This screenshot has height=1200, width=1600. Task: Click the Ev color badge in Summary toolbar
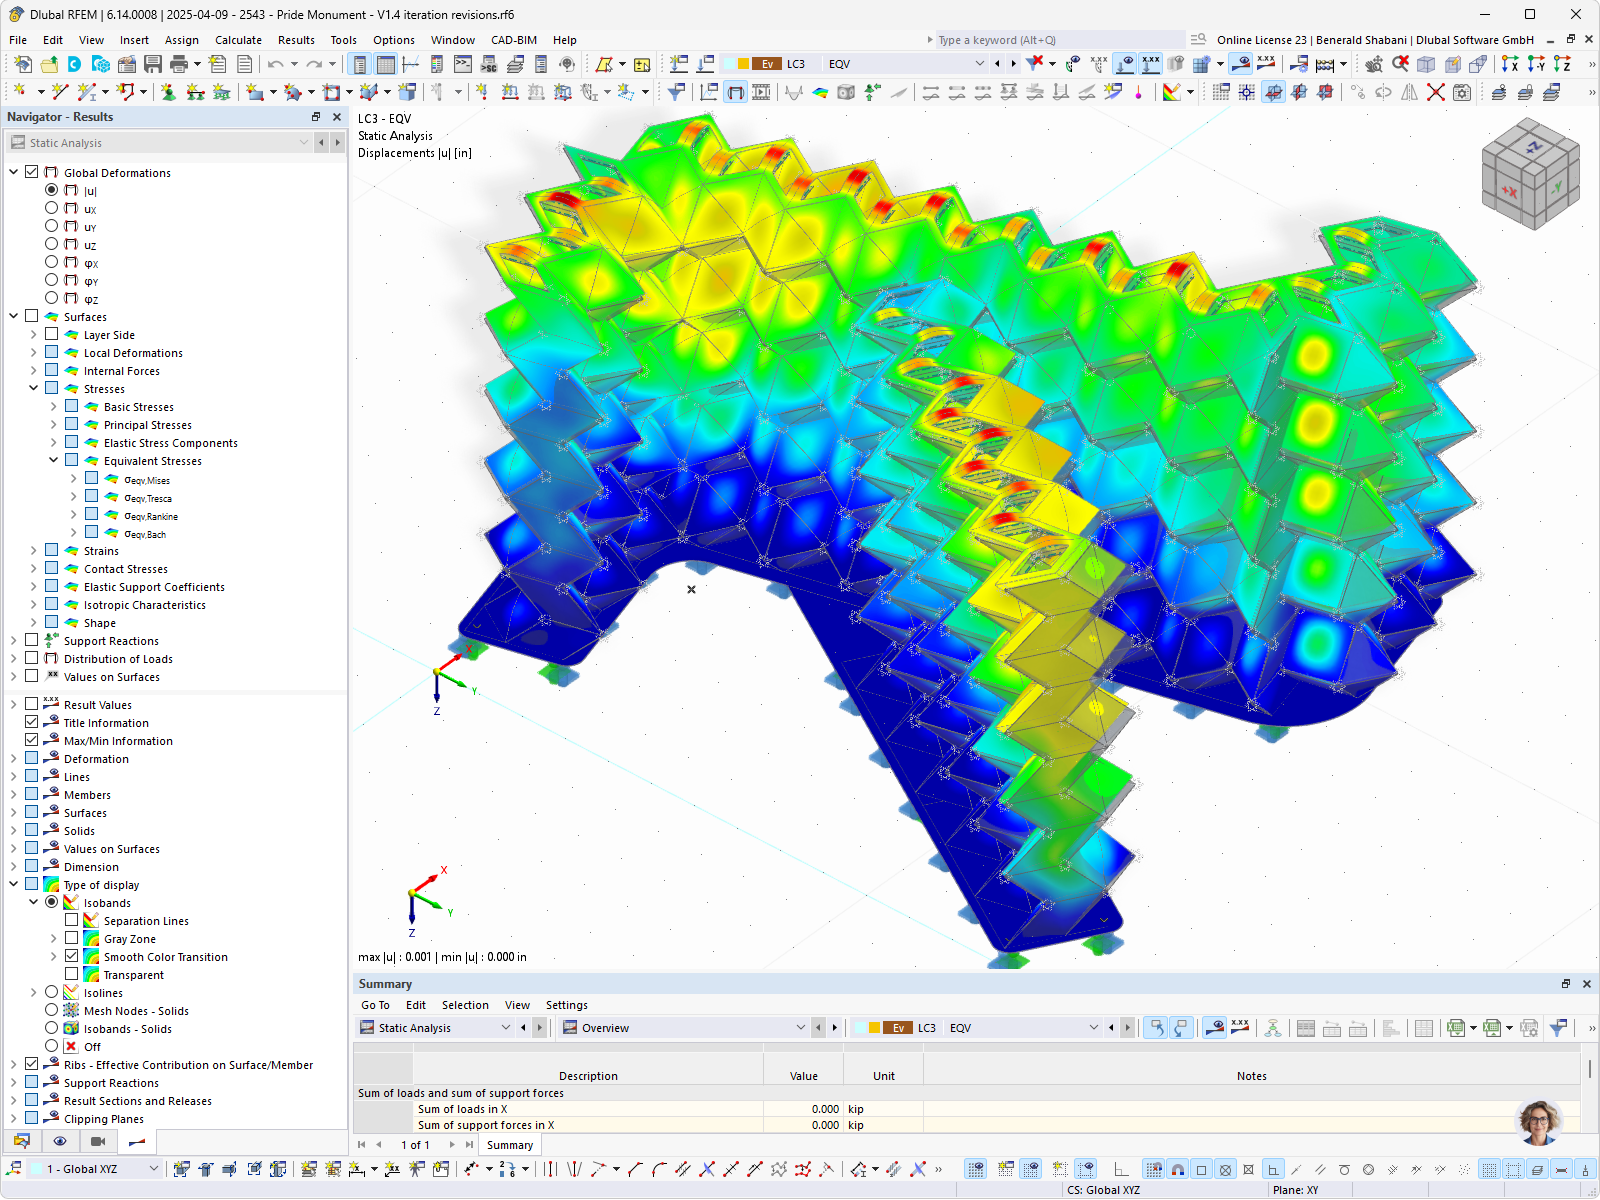click(x=898, y=1028)
